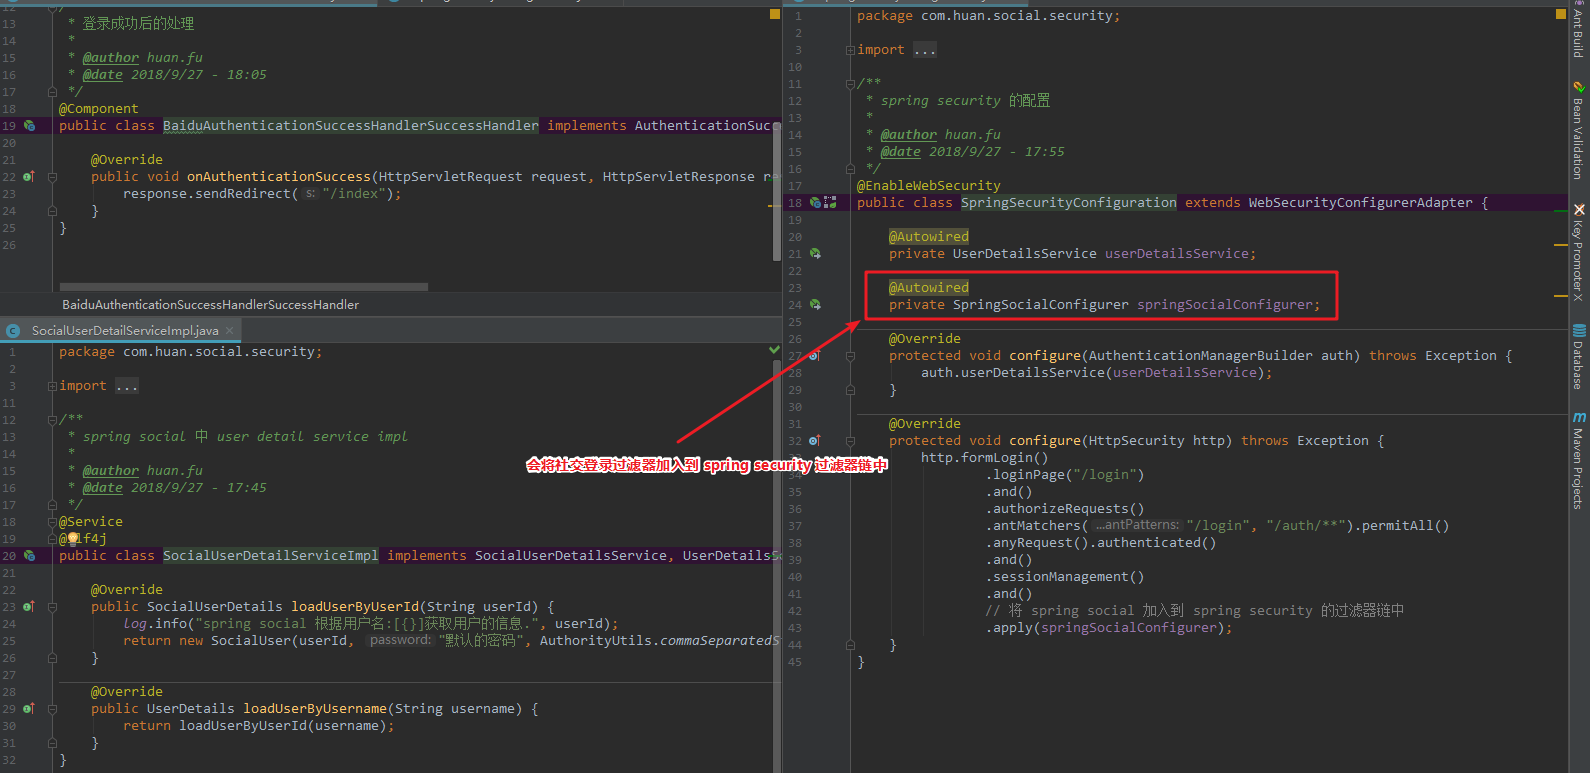Click the vertical scrollbar of the Baidu handler editor
This screenshot has height=773, width=1590.
(x=777, y=193)
